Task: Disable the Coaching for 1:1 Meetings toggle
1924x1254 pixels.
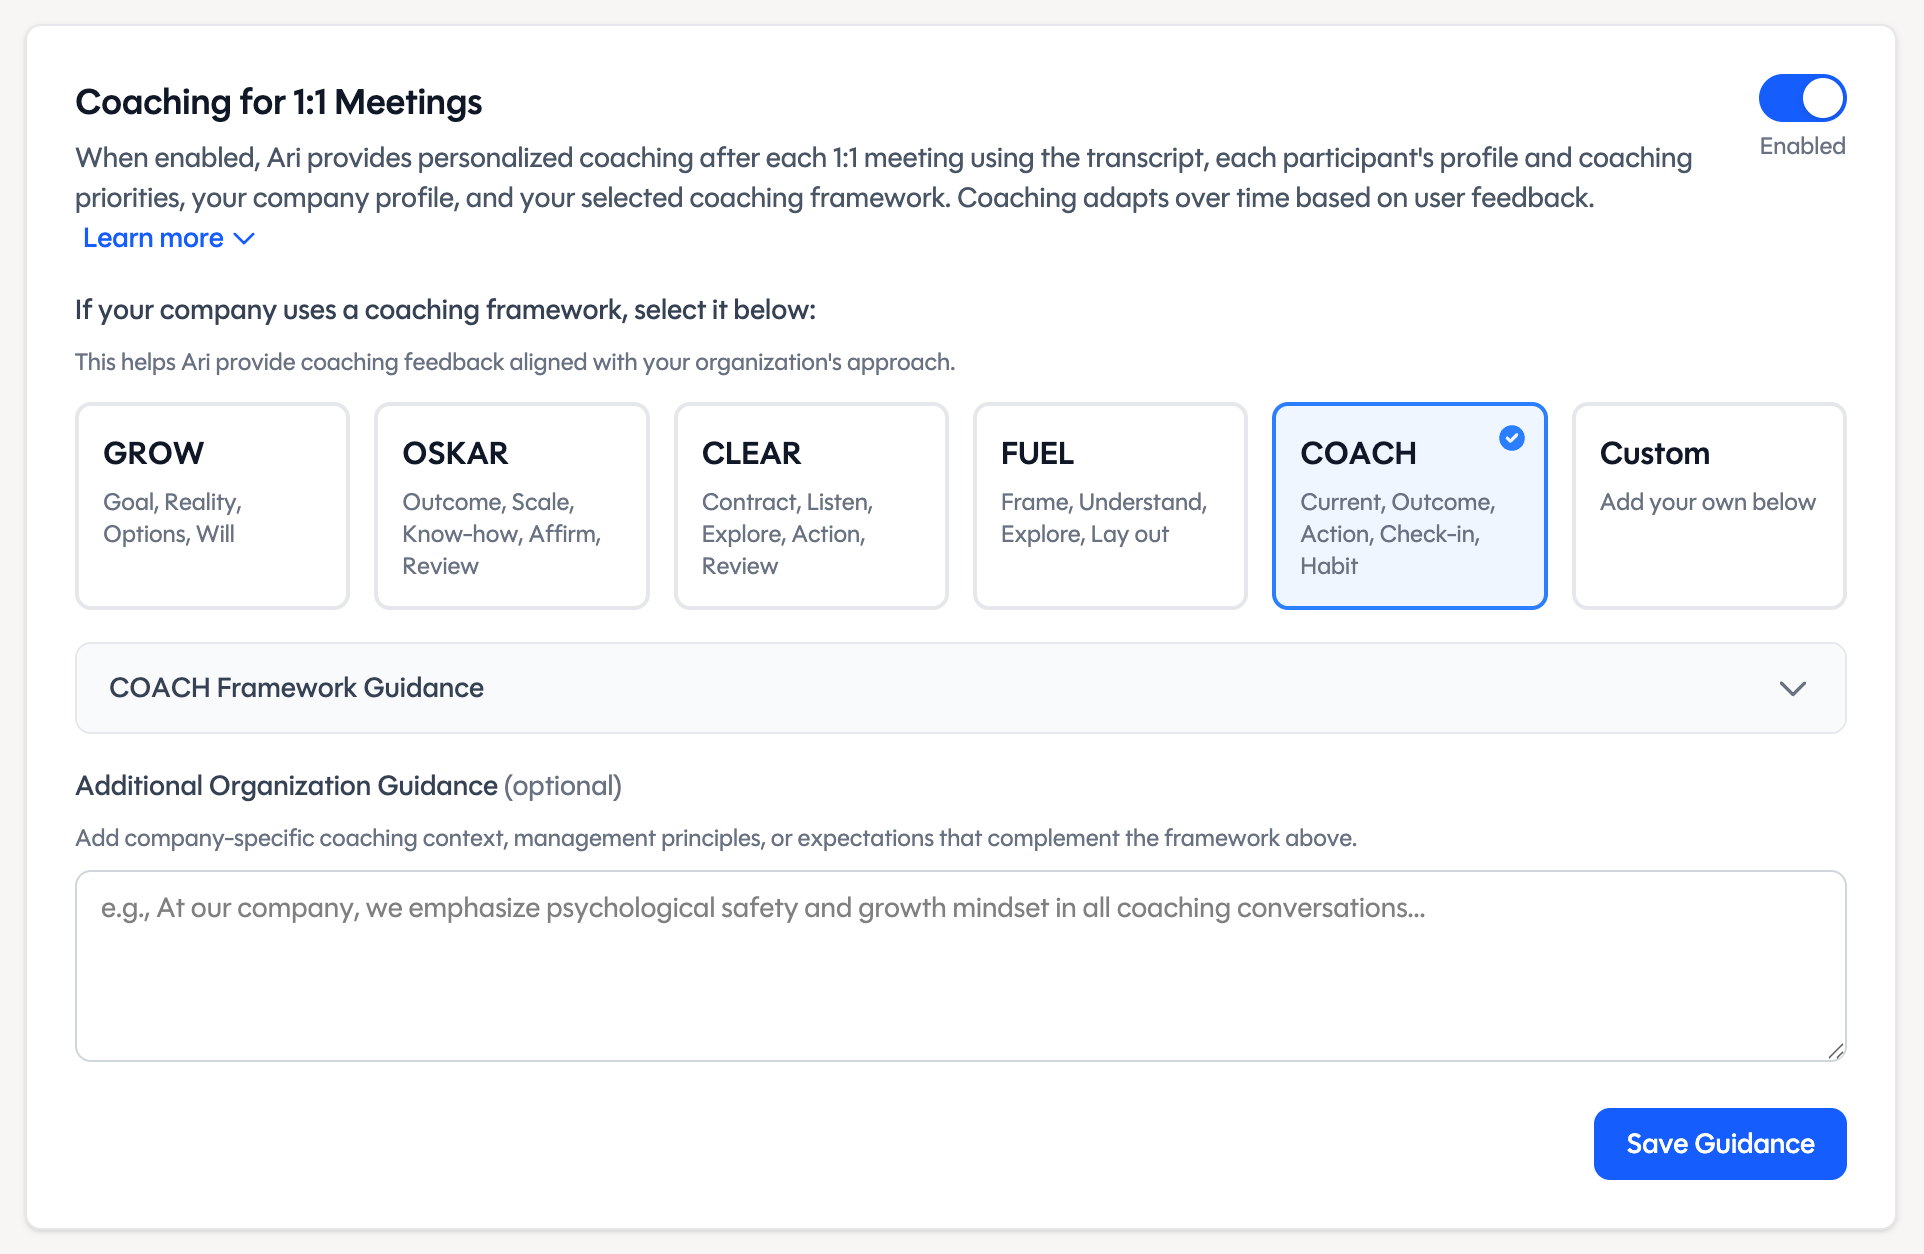Action: [1802, 98]
